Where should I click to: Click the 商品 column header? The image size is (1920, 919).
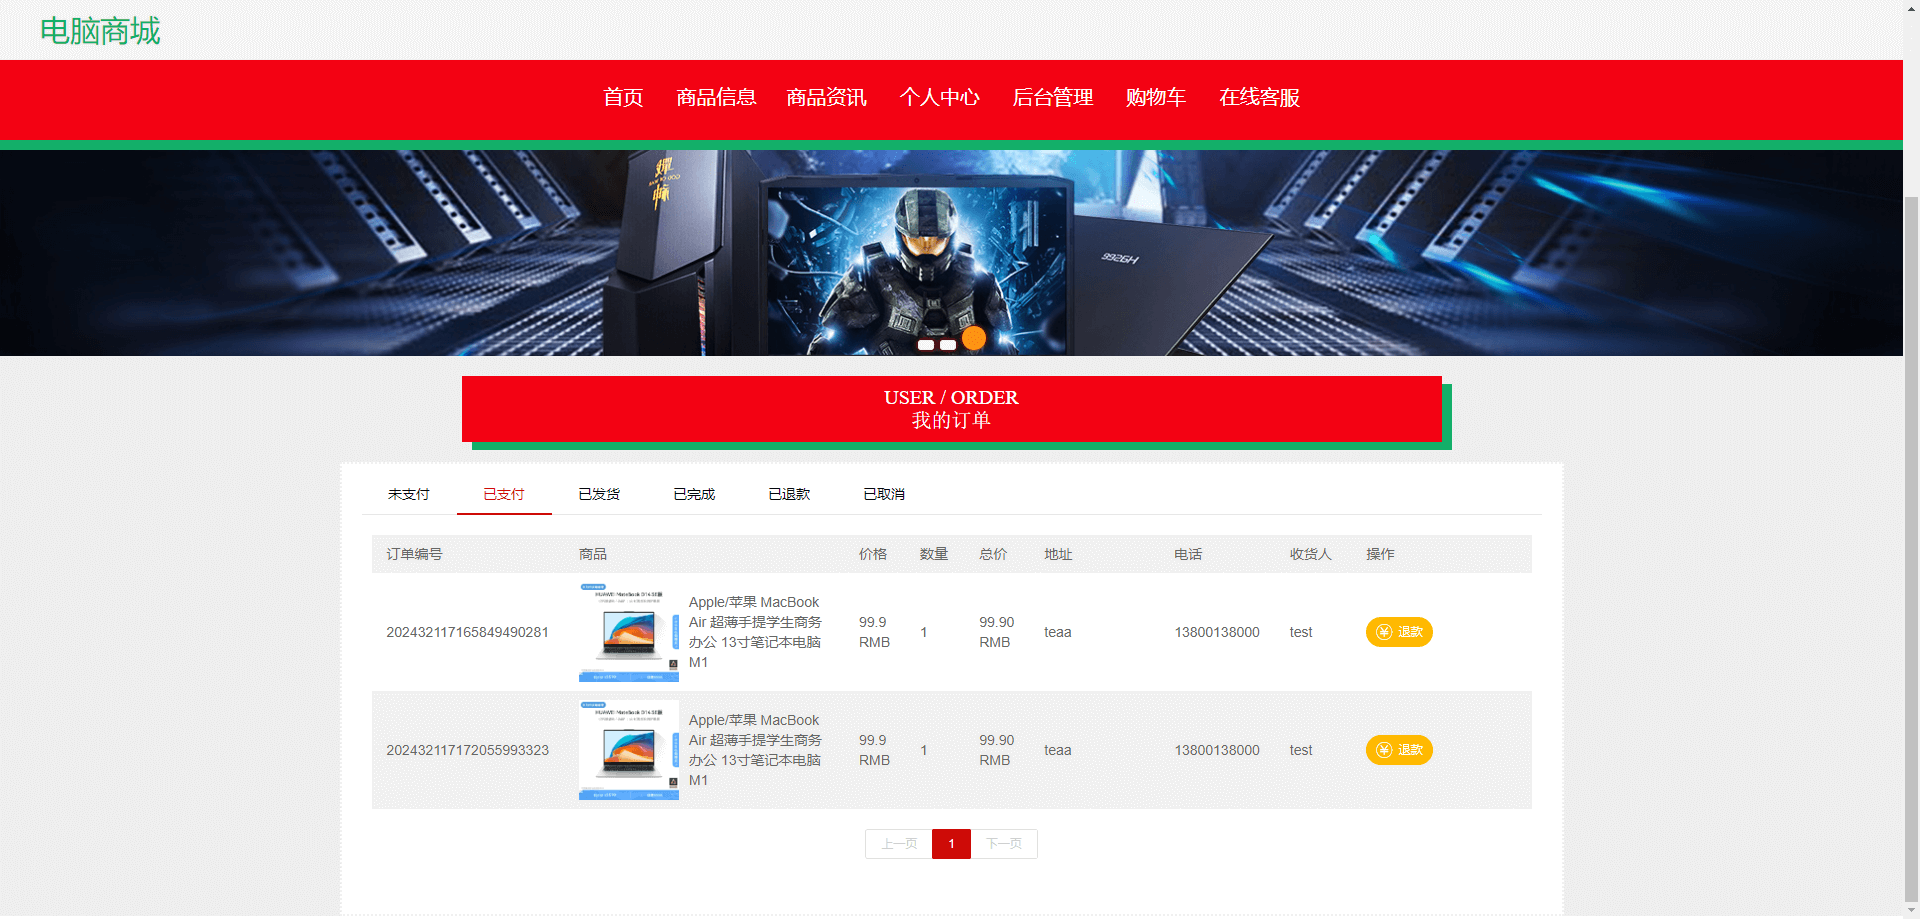(593, 554)
